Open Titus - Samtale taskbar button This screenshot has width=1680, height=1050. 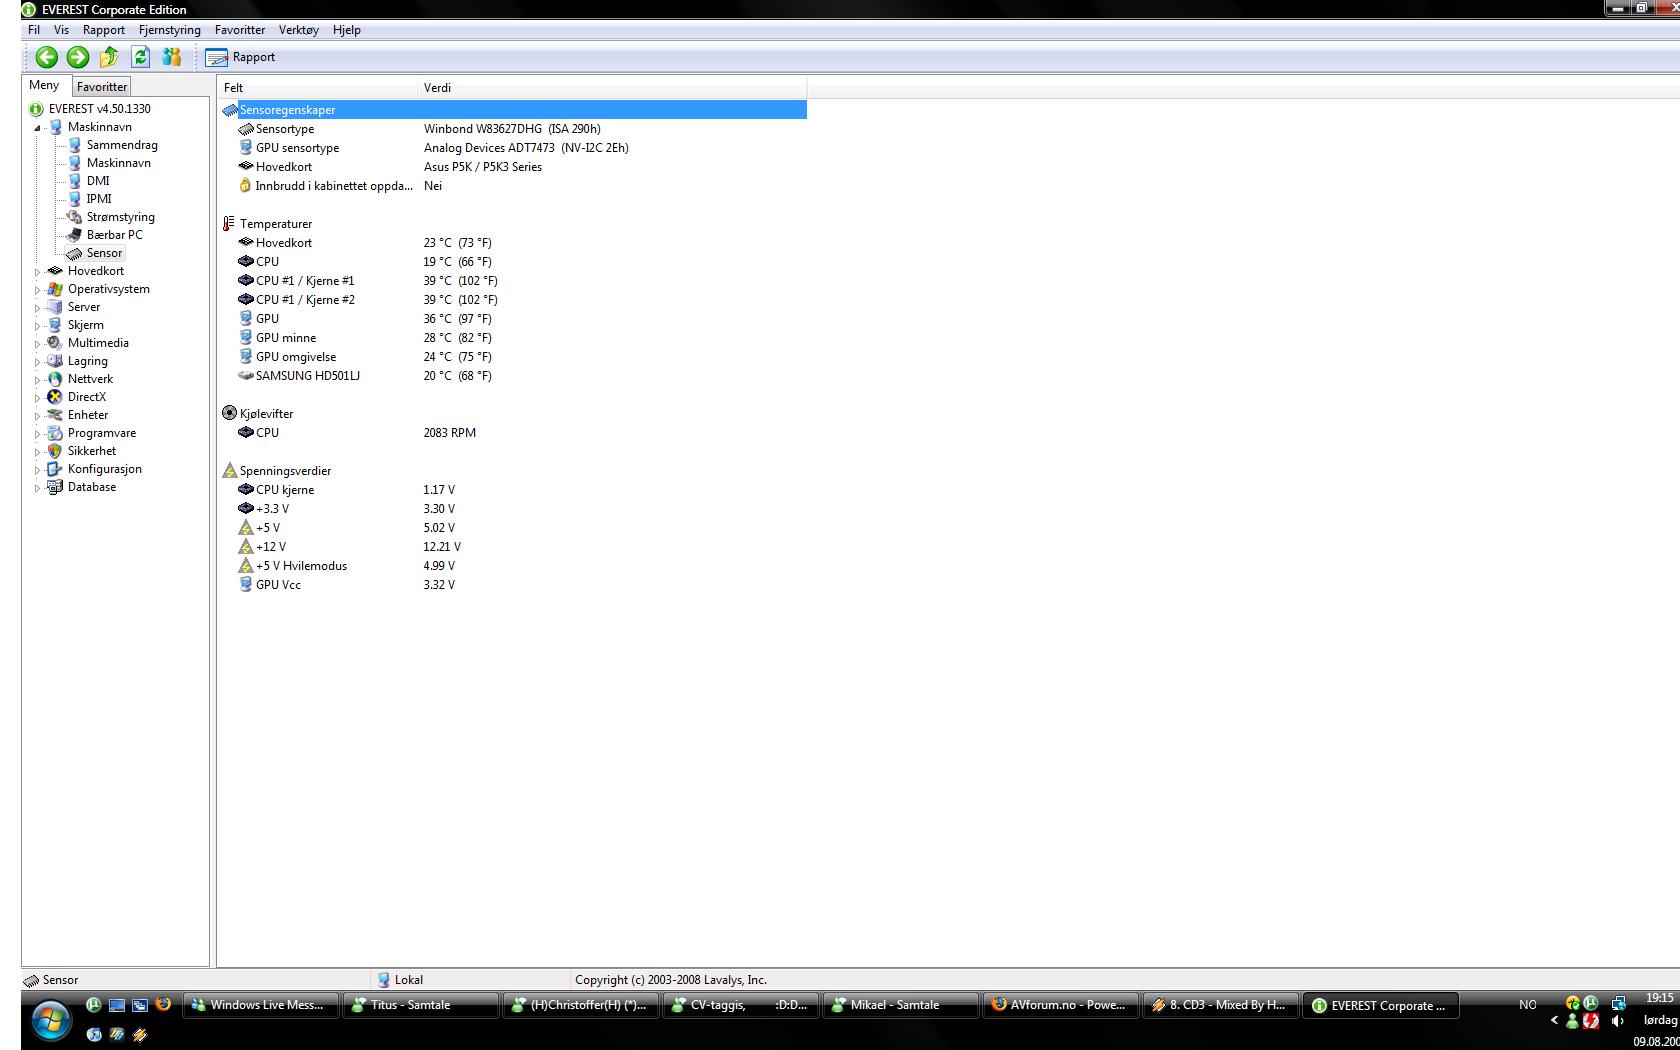click(420, 1005)
